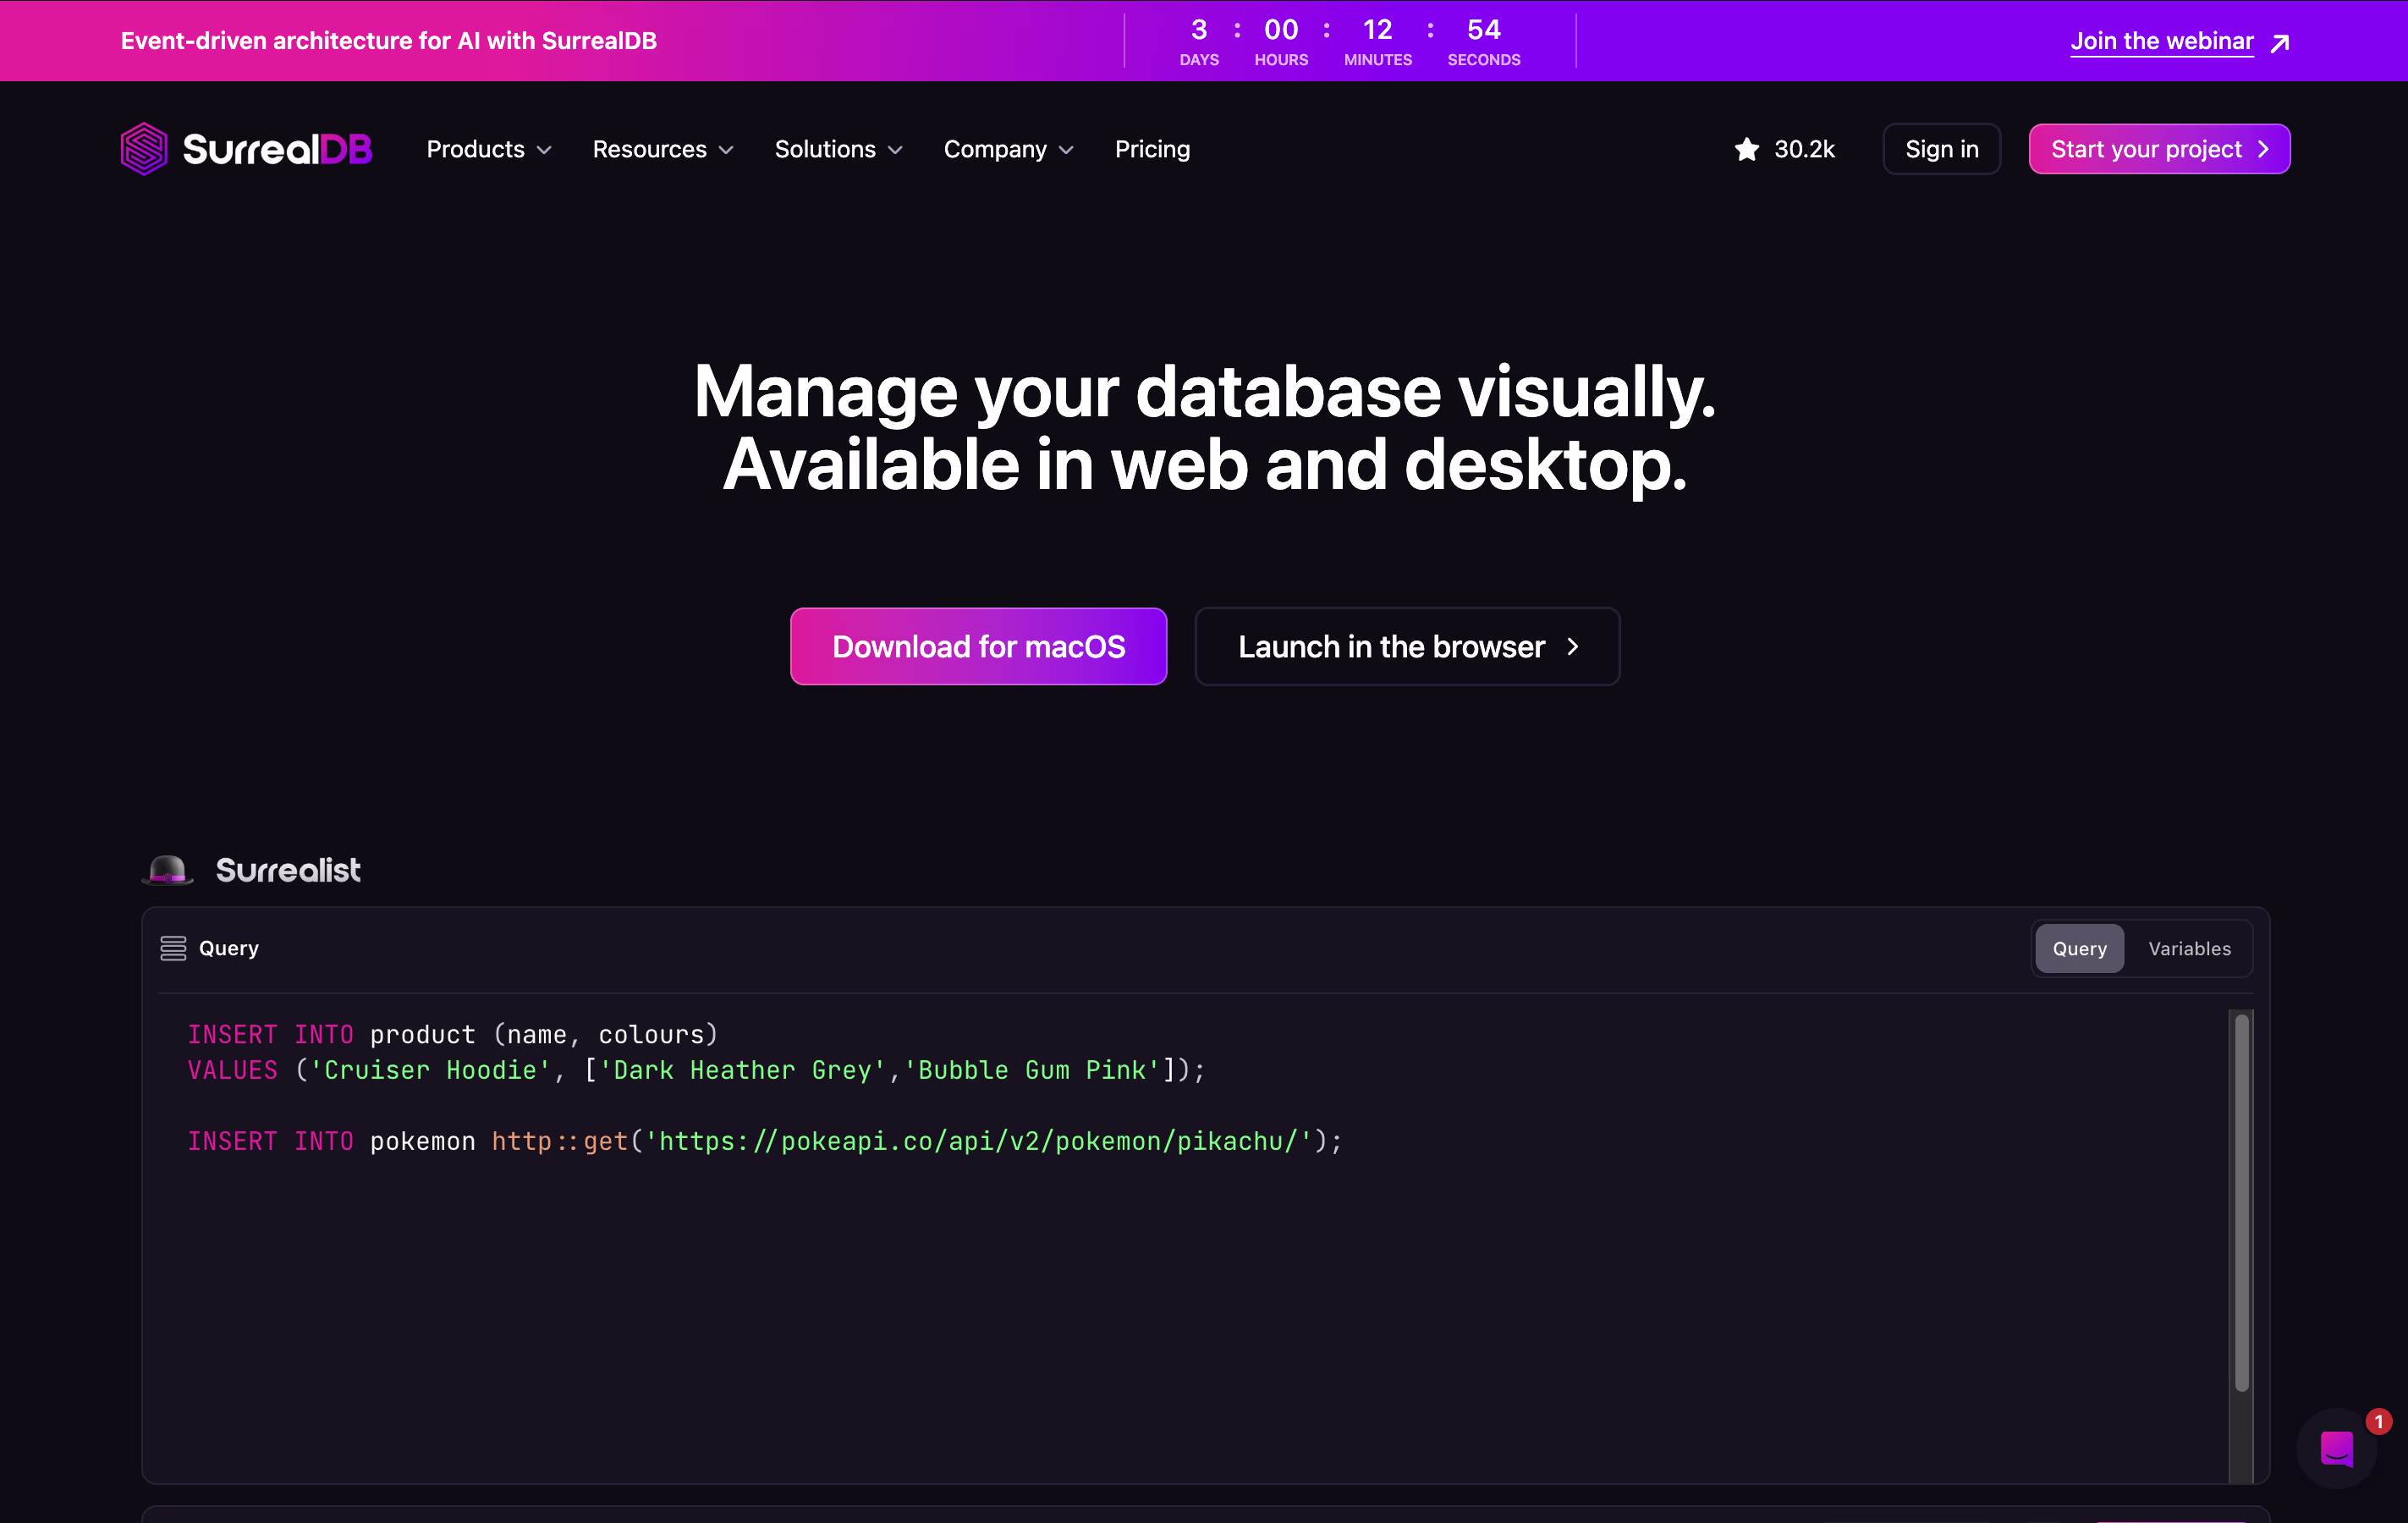The image size is (2408, 1523).
Task: Click the Surrealist hat logo icon
Action: coord(168,870)
